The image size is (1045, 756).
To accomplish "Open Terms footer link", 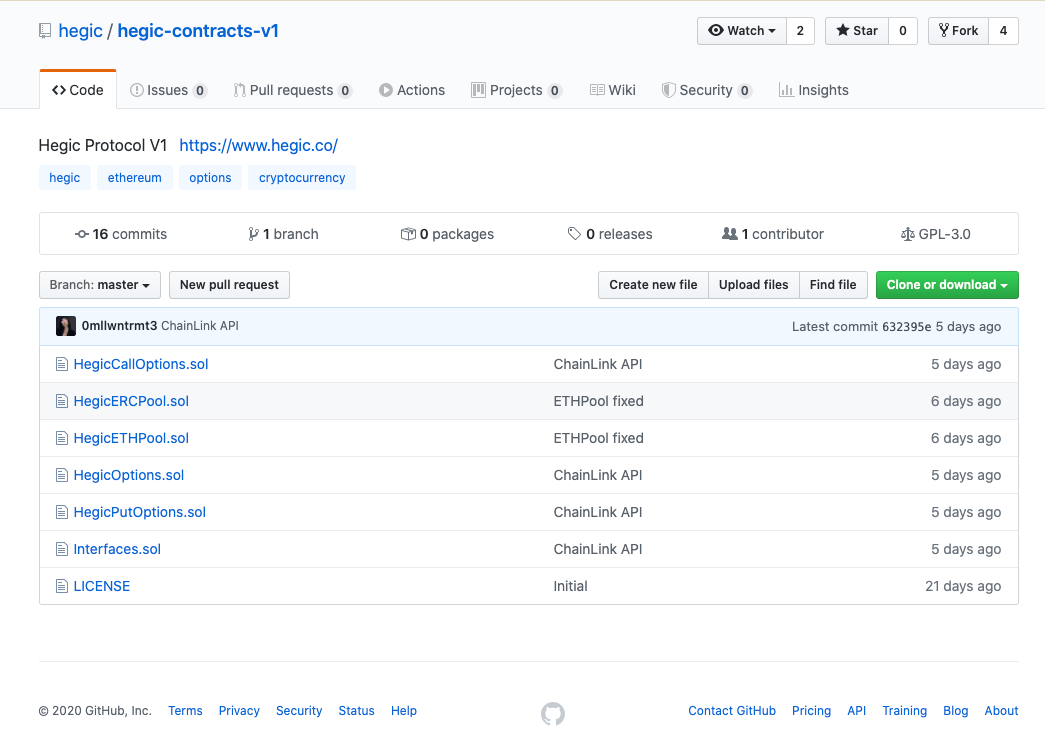I will coord(185,711).
